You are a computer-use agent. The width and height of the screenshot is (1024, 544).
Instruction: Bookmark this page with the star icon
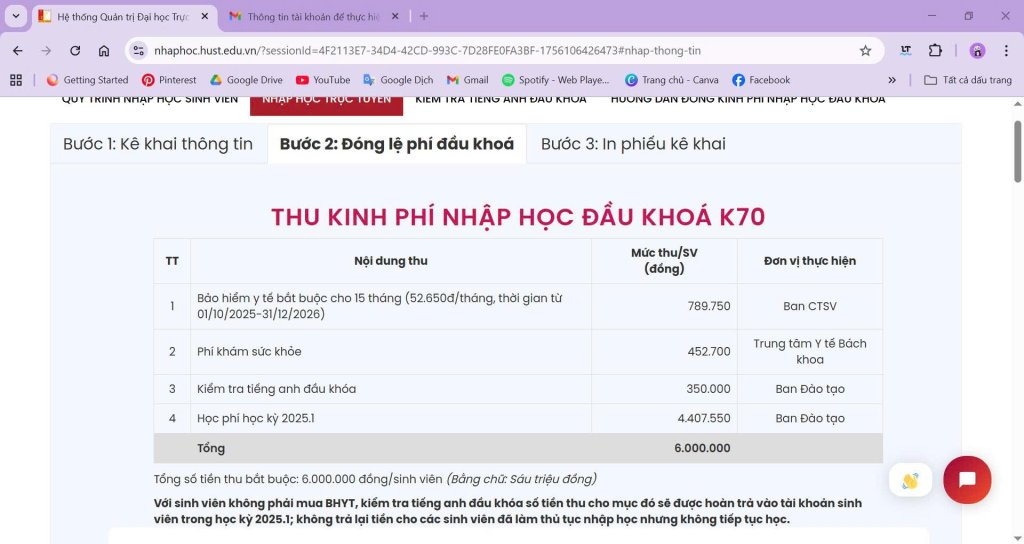pyautogui.click(x=865, y=50)
